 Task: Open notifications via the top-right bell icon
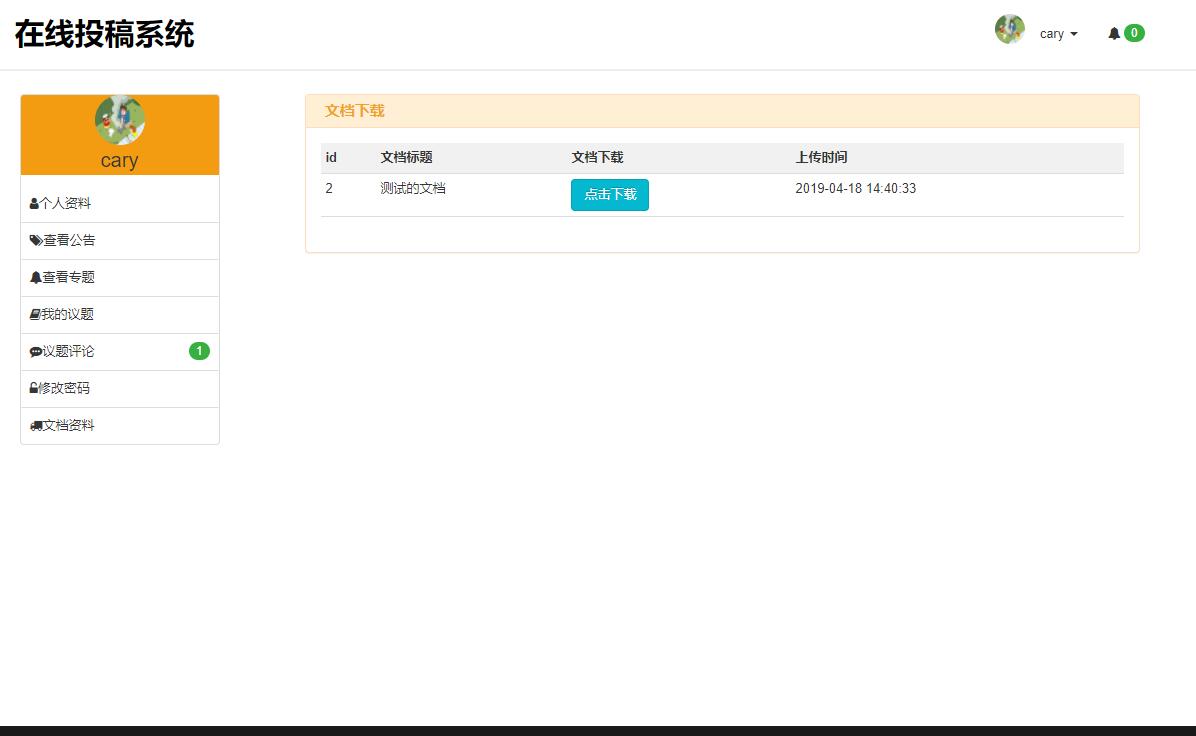coord(1114,33)
